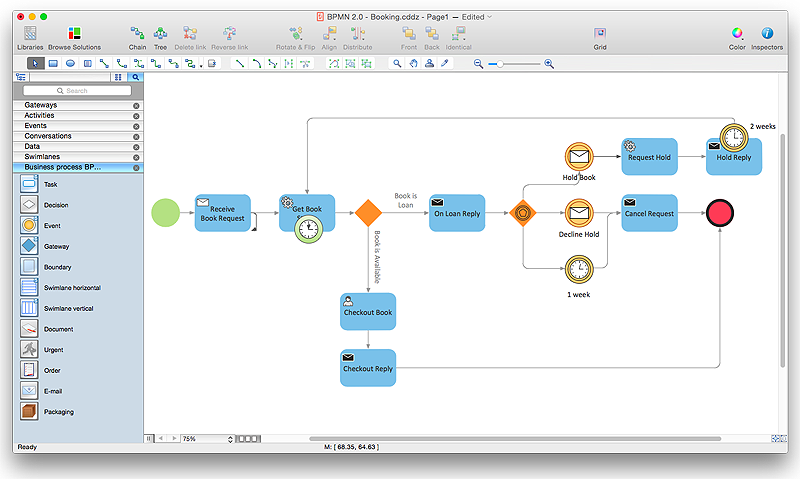Open the Inspectors panel
This screenshot has width=800, height=479.
(767, 39)
